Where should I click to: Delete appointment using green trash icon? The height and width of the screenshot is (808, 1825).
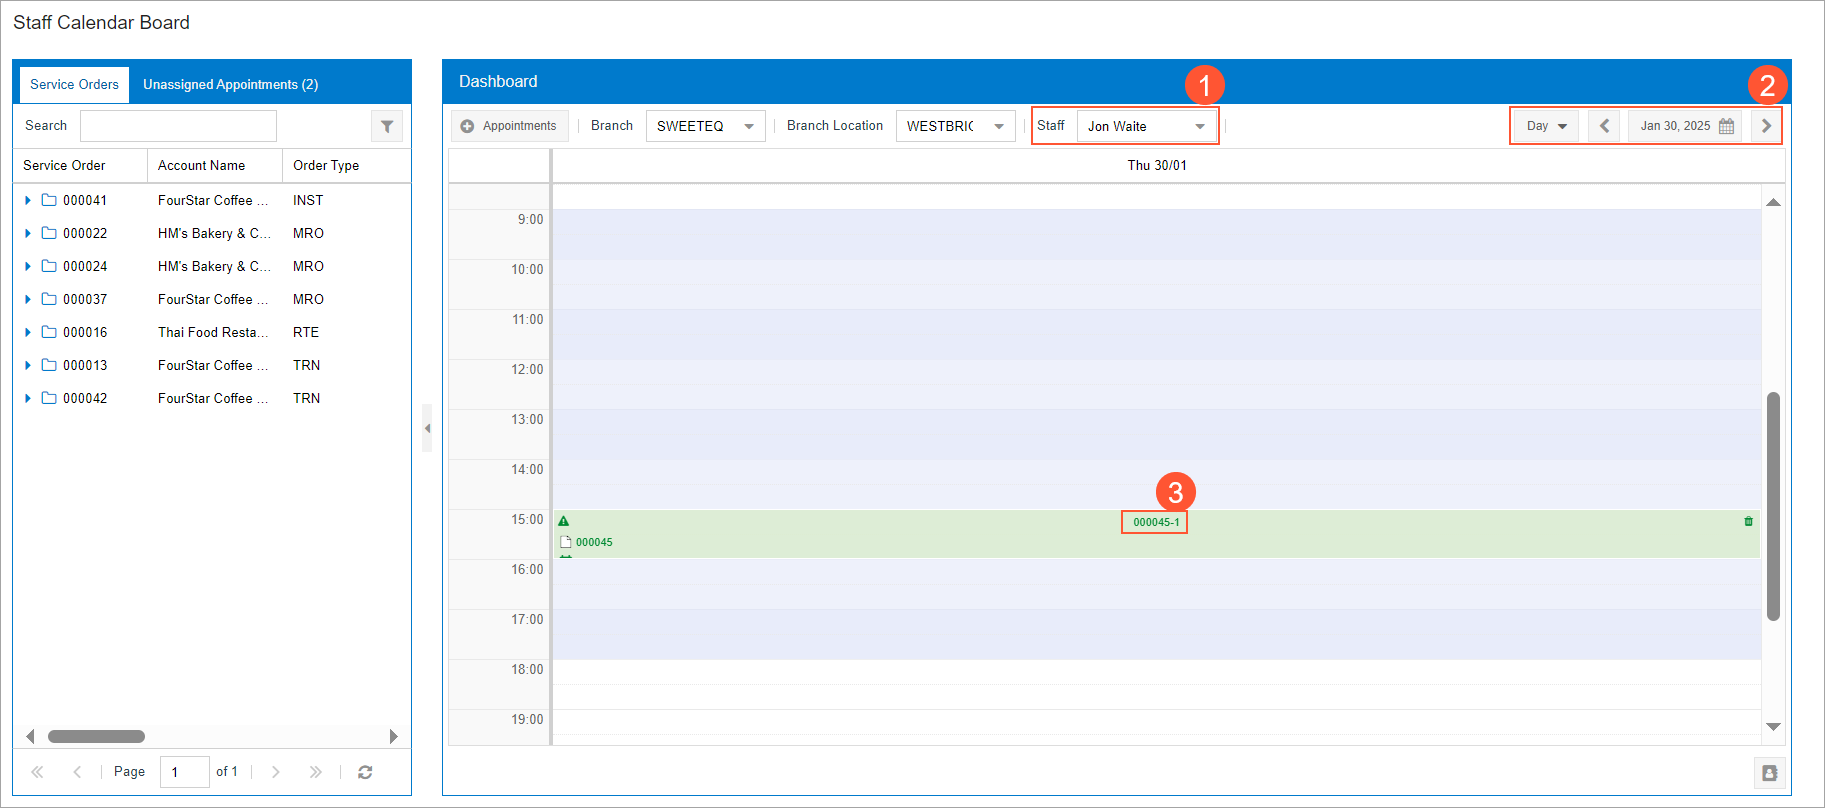pos(1748,521)
